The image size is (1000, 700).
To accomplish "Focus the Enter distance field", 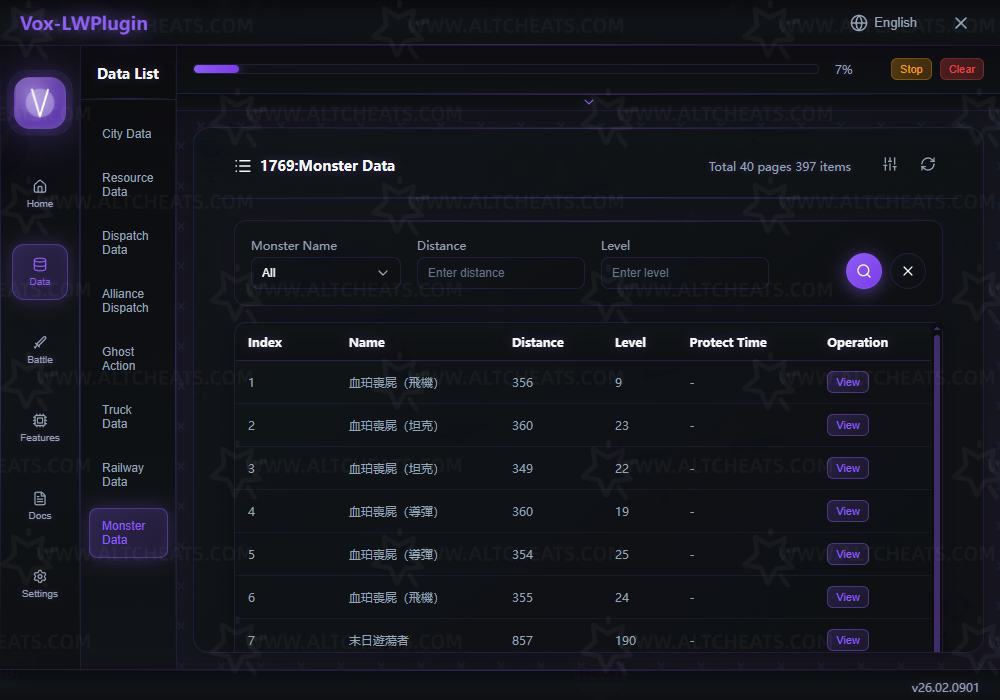I will (501, 273).
